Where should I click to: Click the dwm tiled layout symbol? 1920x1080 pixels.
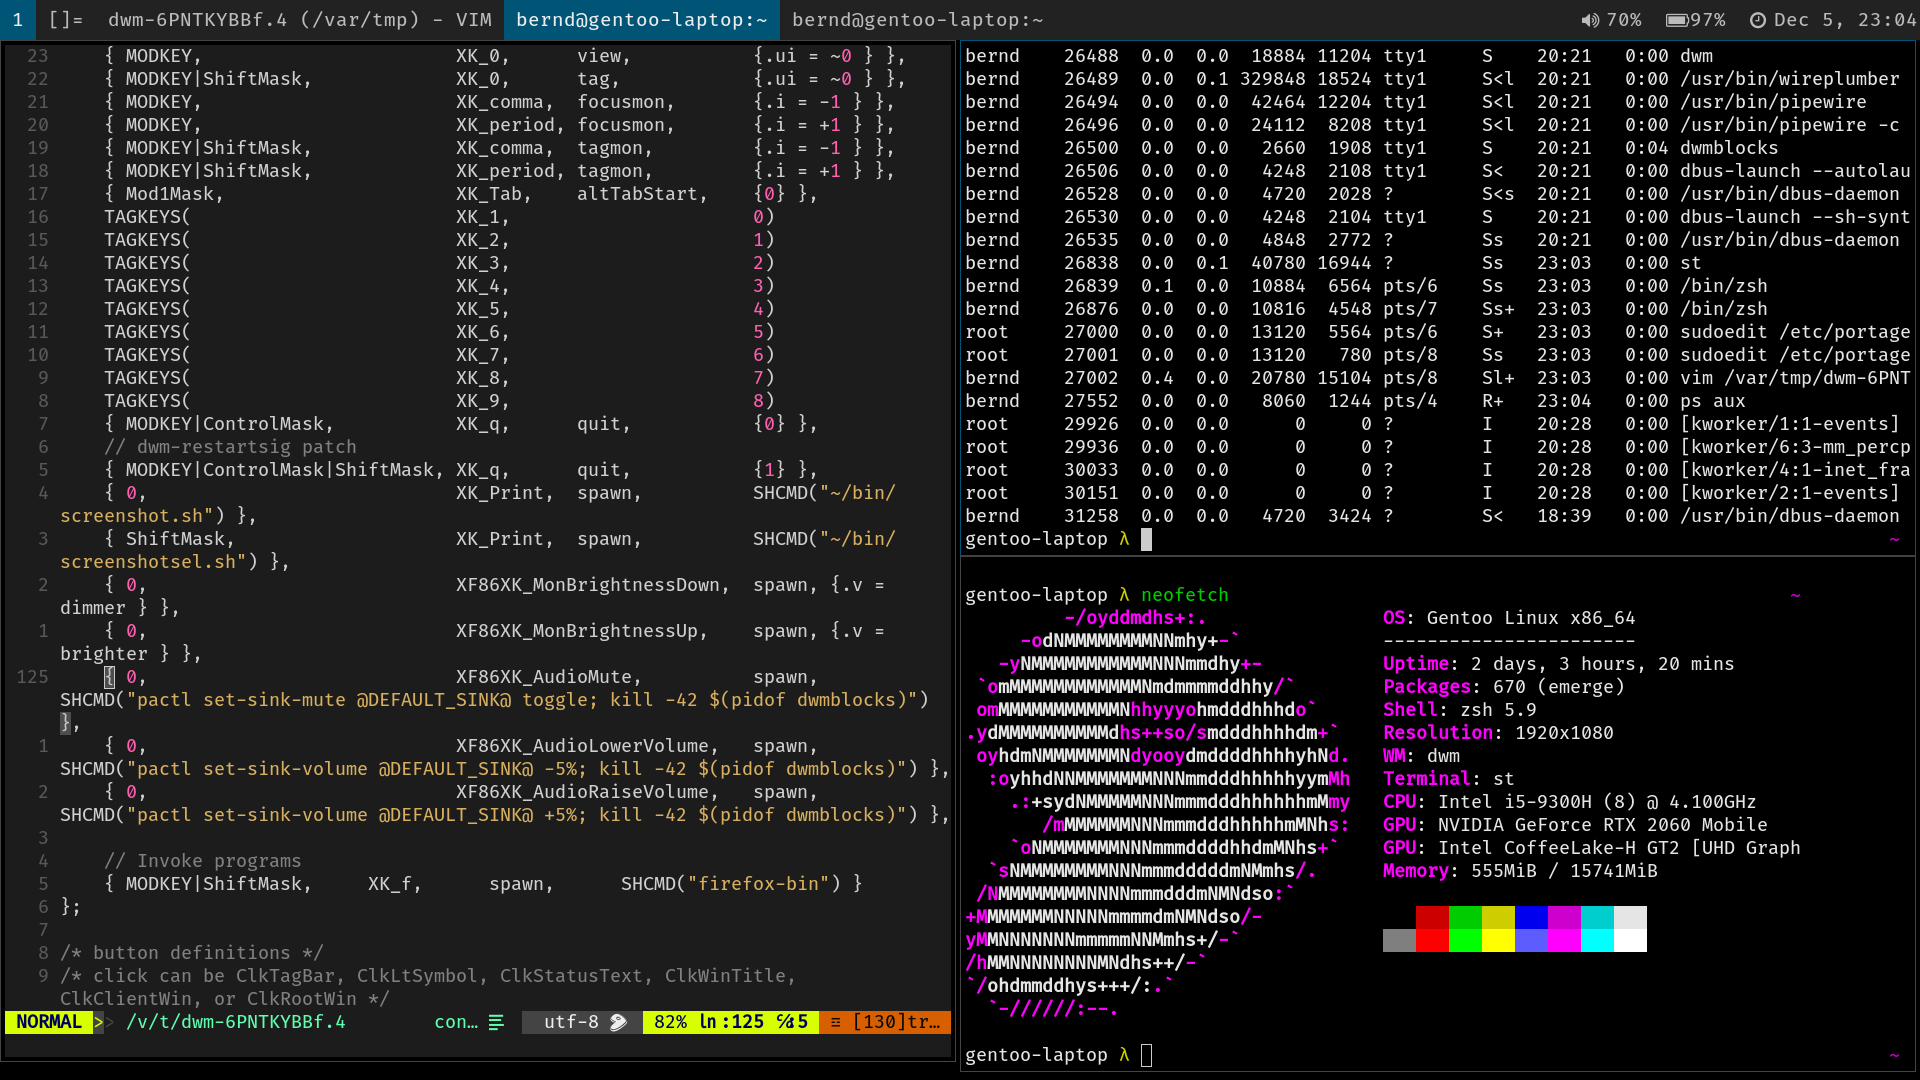(66, 20)
